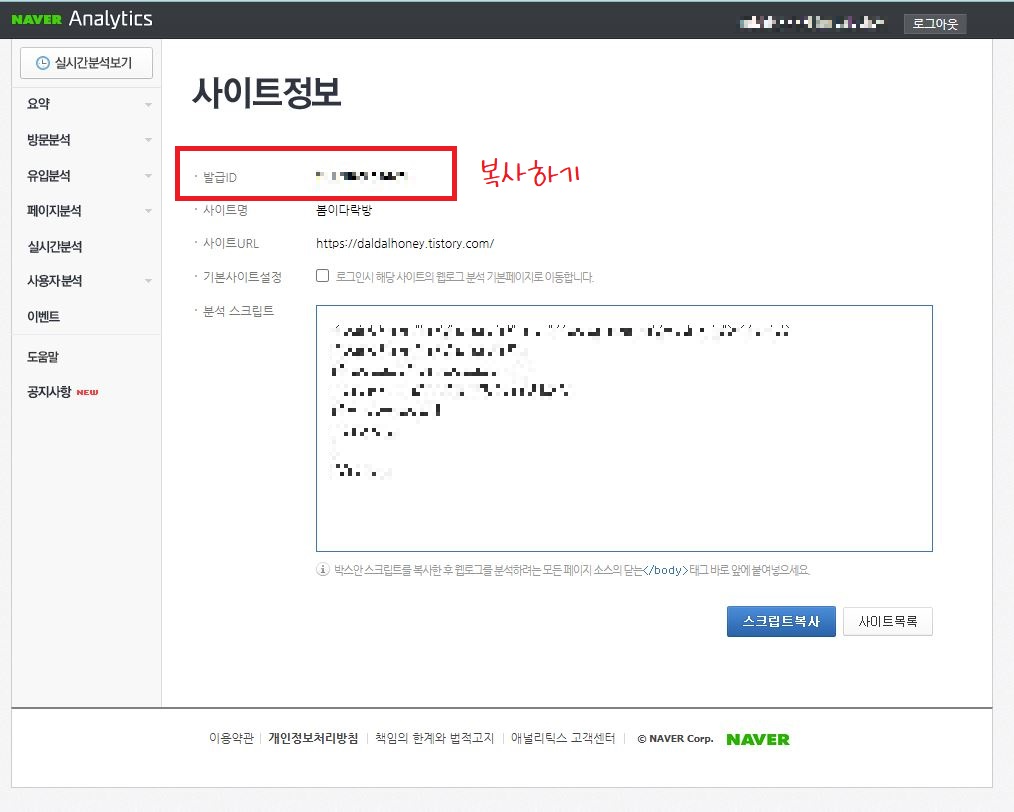Expand the 요약 menu arrow
Screen dimensions: 1014x812
click(x=148, y=105)
